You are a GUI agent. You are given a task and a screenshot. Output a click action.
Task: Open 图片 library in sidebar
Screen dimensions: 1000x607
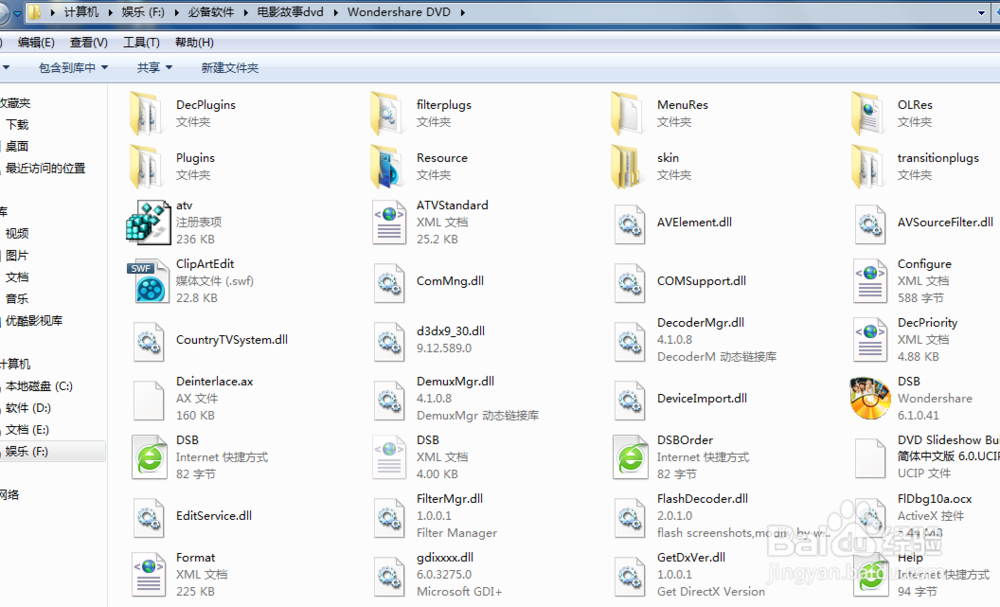[17, 255]
